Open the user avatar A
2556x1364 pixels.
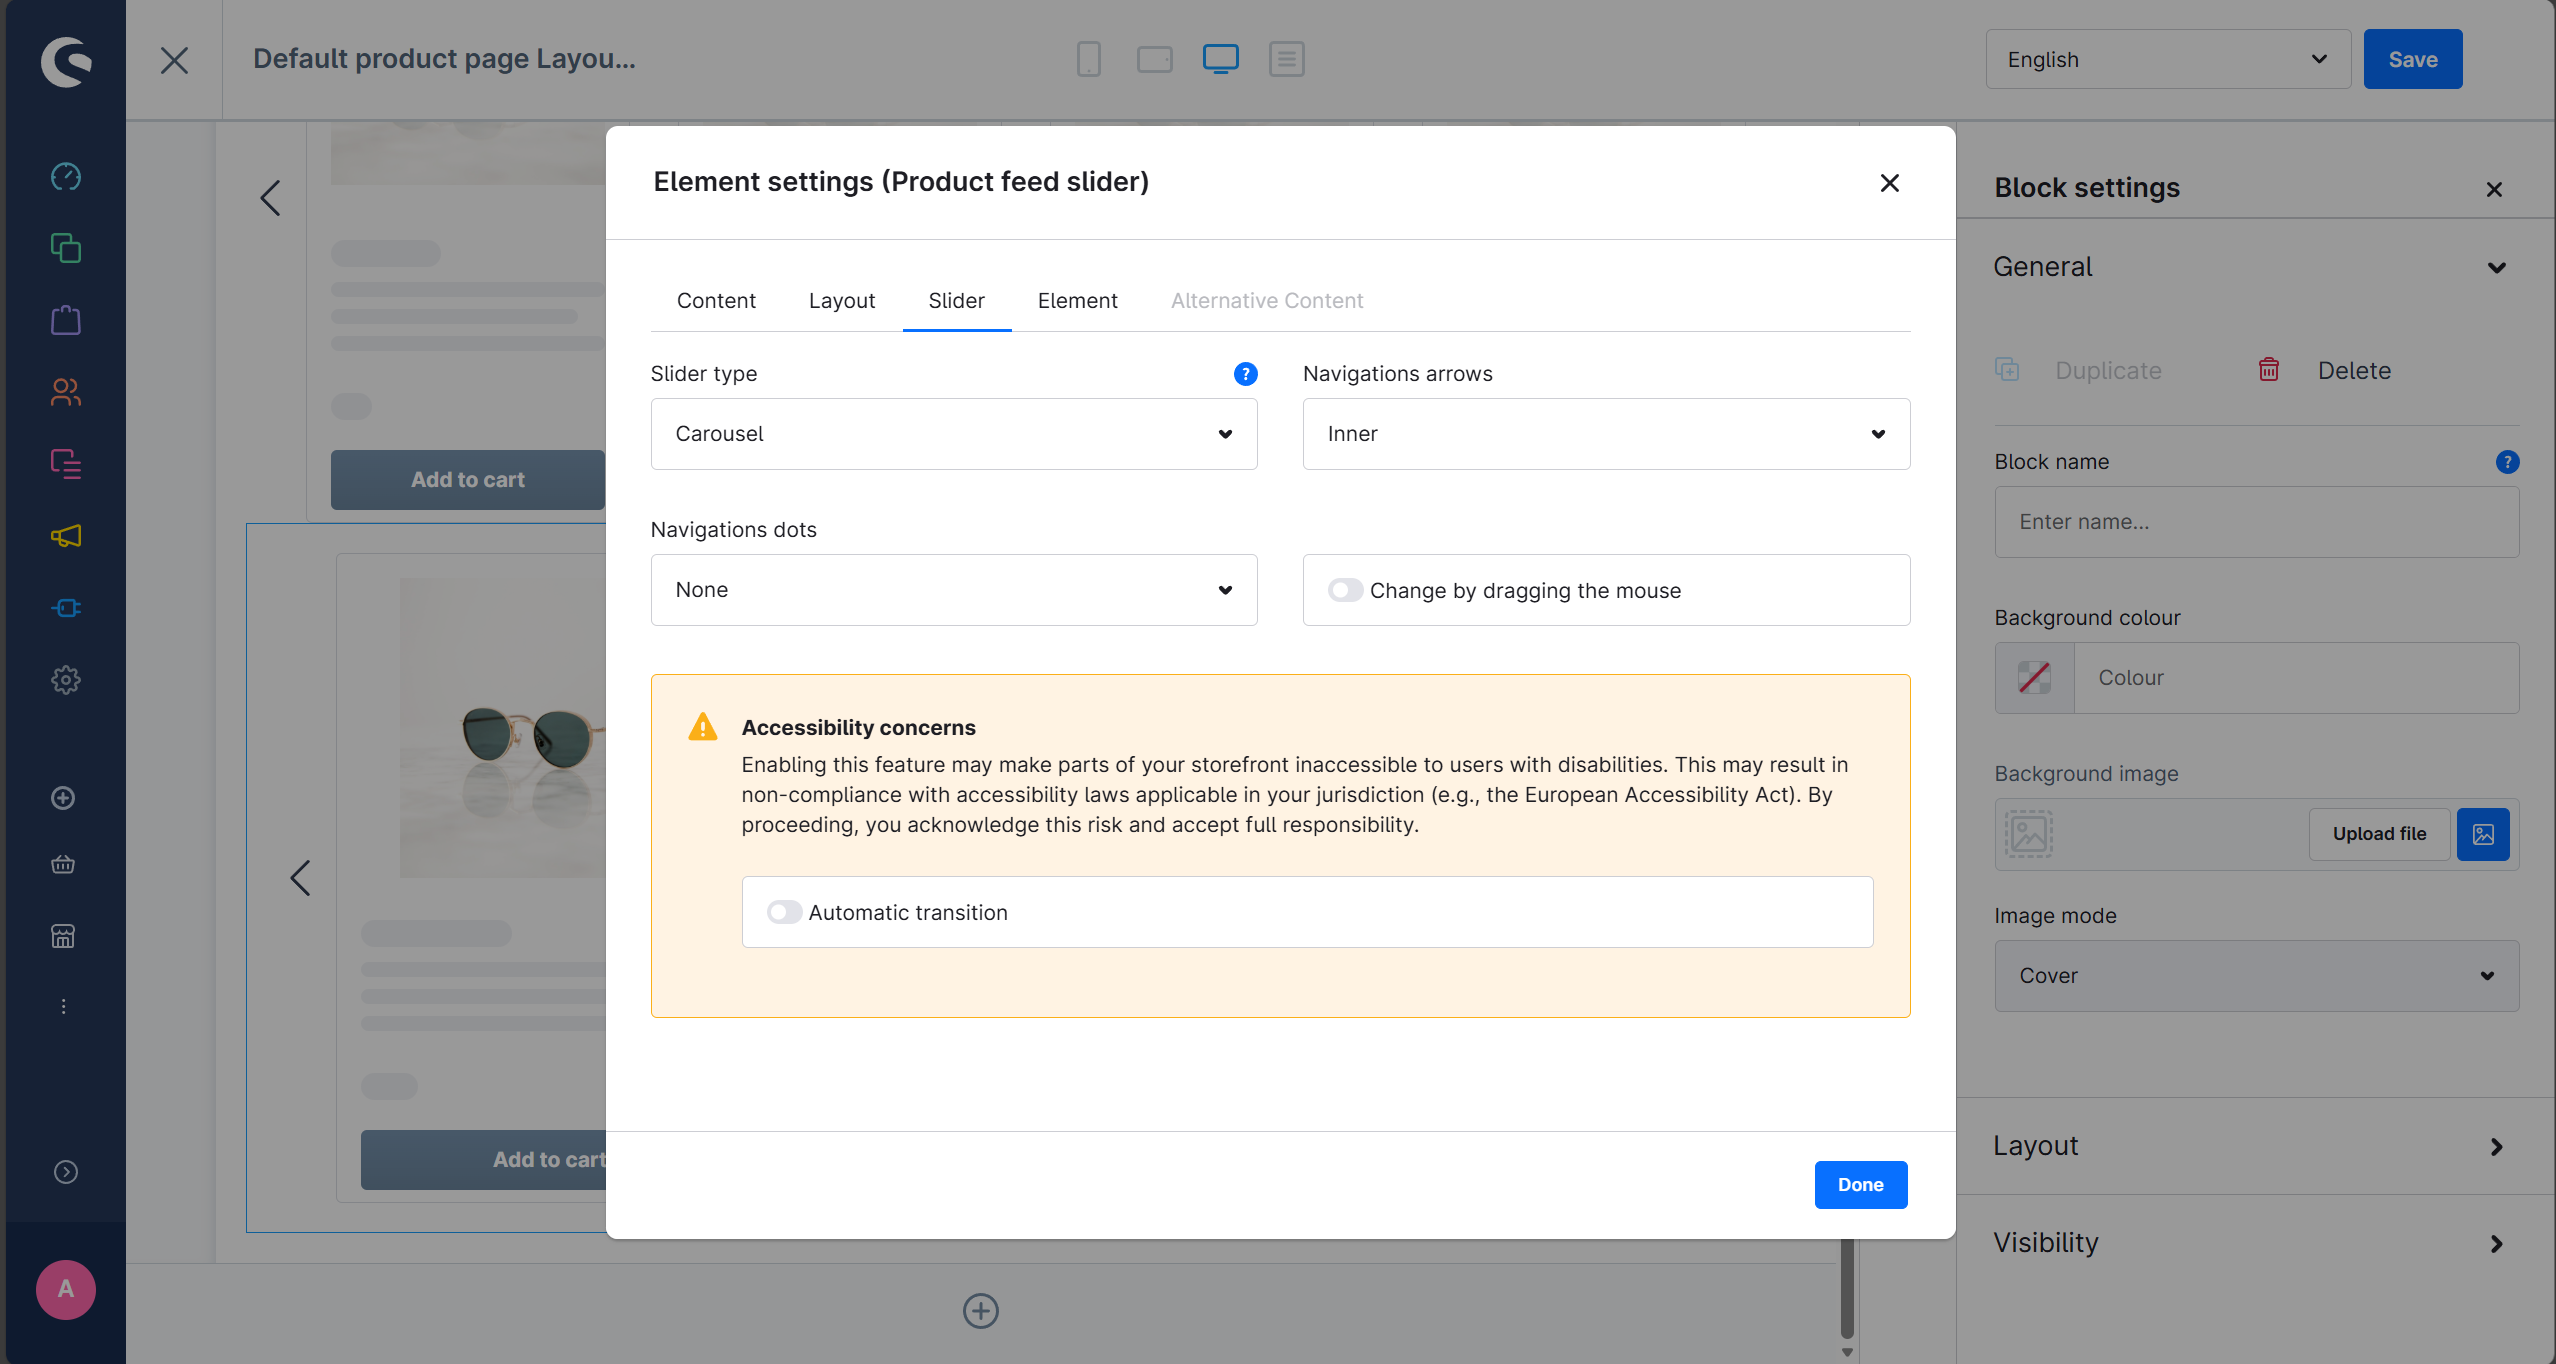coord(66,1289)
